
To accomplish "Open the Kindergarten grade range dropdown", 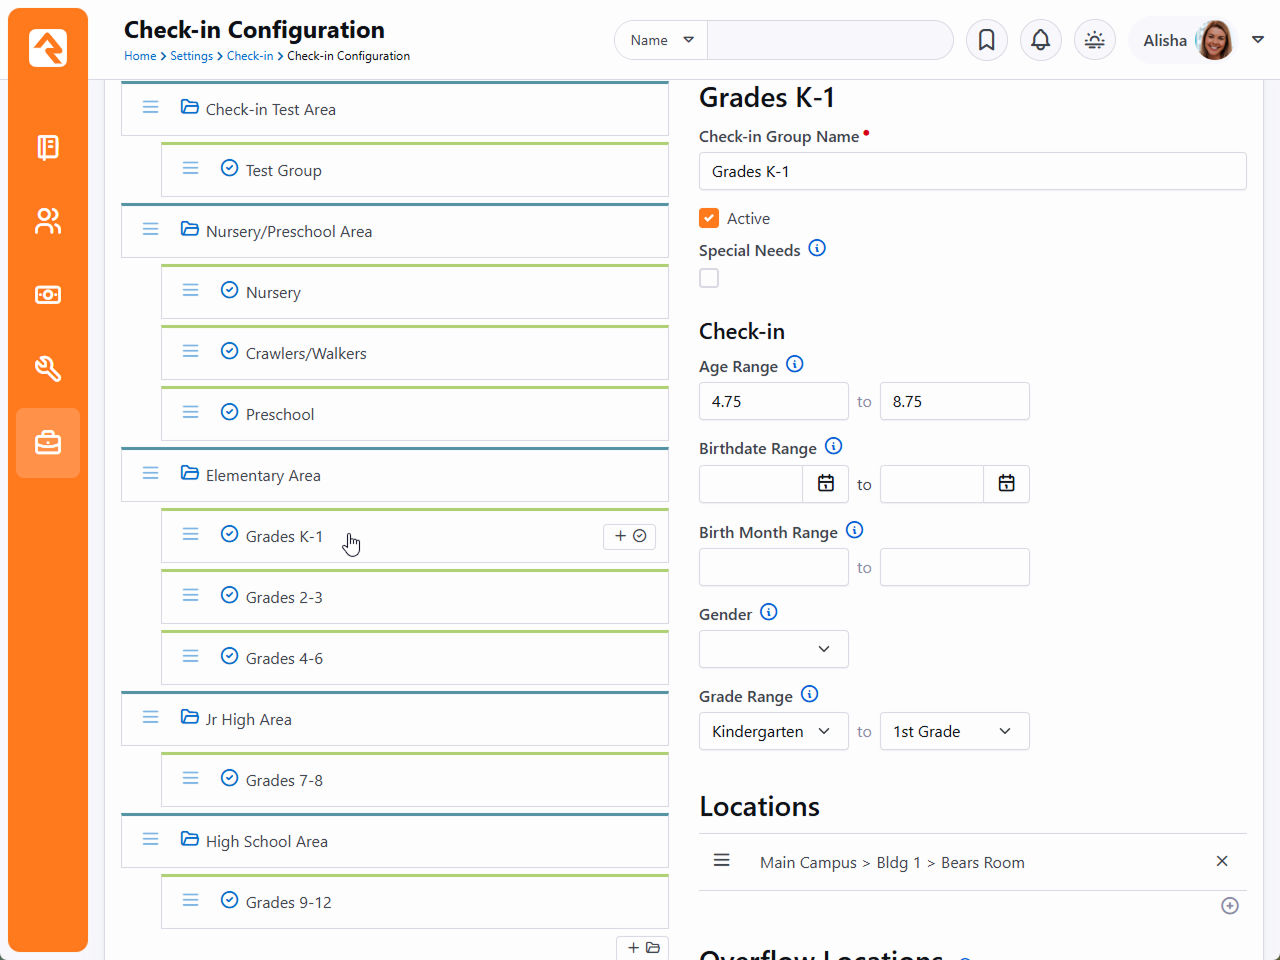I will pyautogui.click(x=773, y=731).
